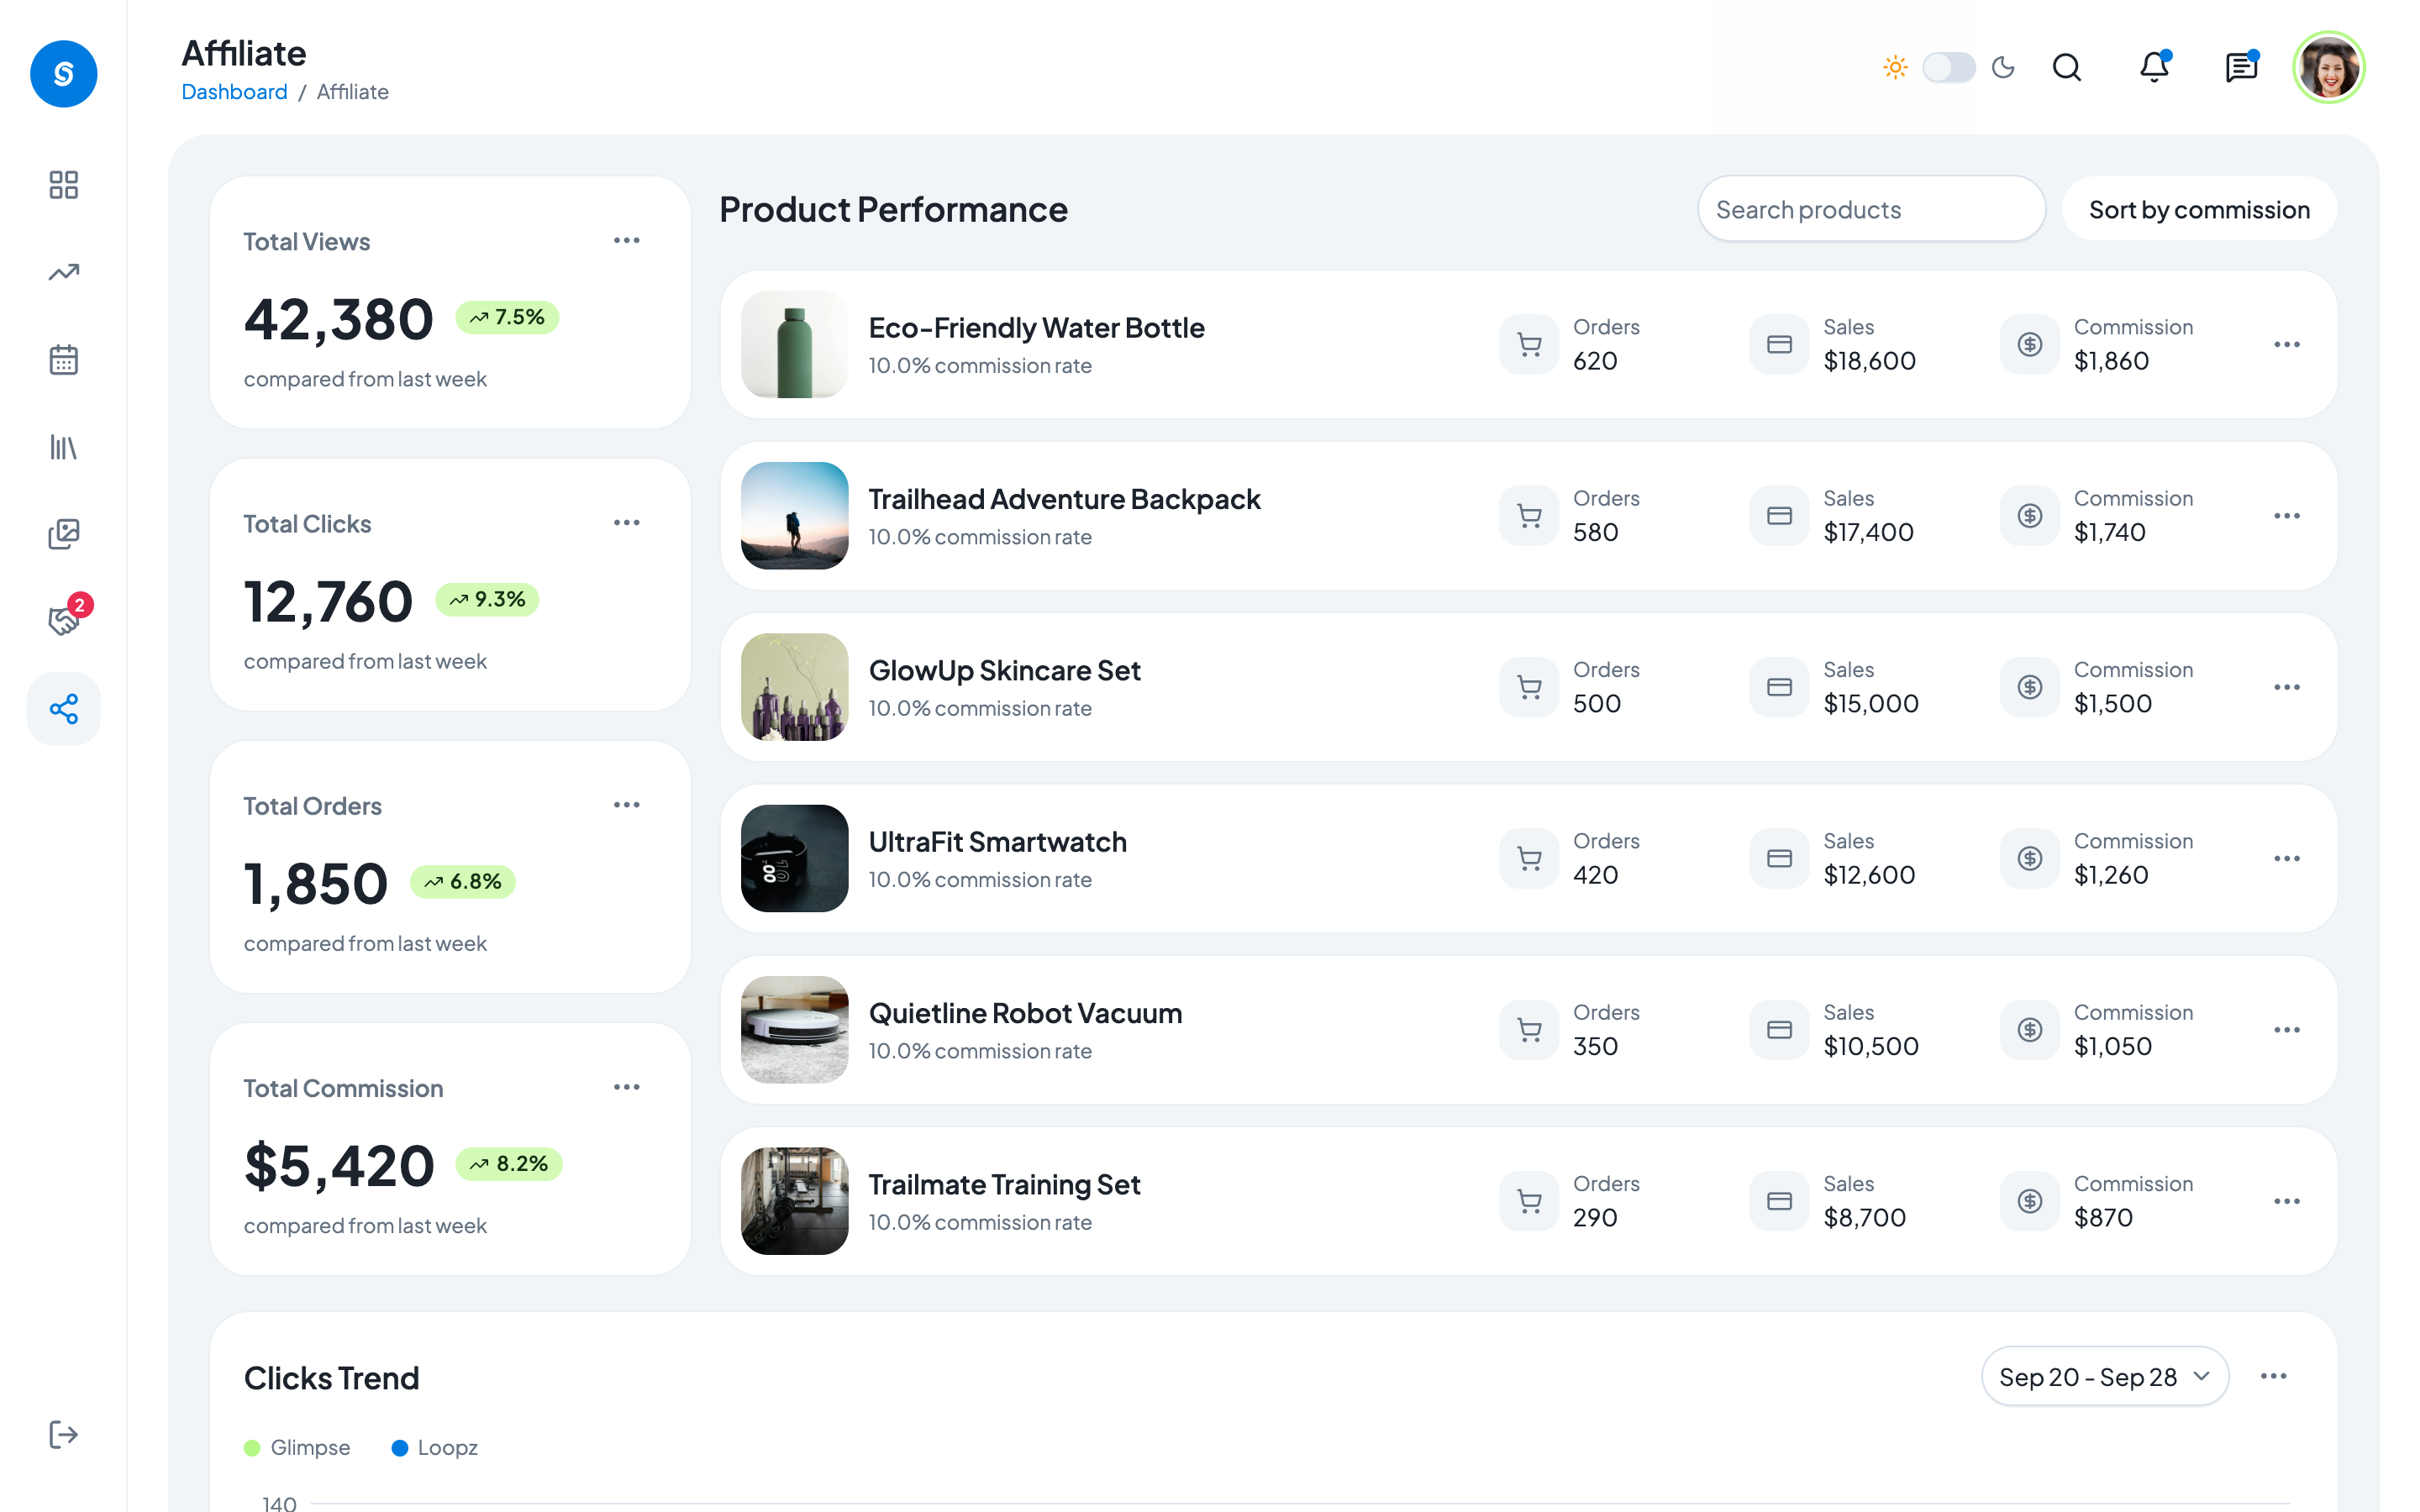
Task: Open the analytics trend icon in sidebar
Action: click(63, 272)
